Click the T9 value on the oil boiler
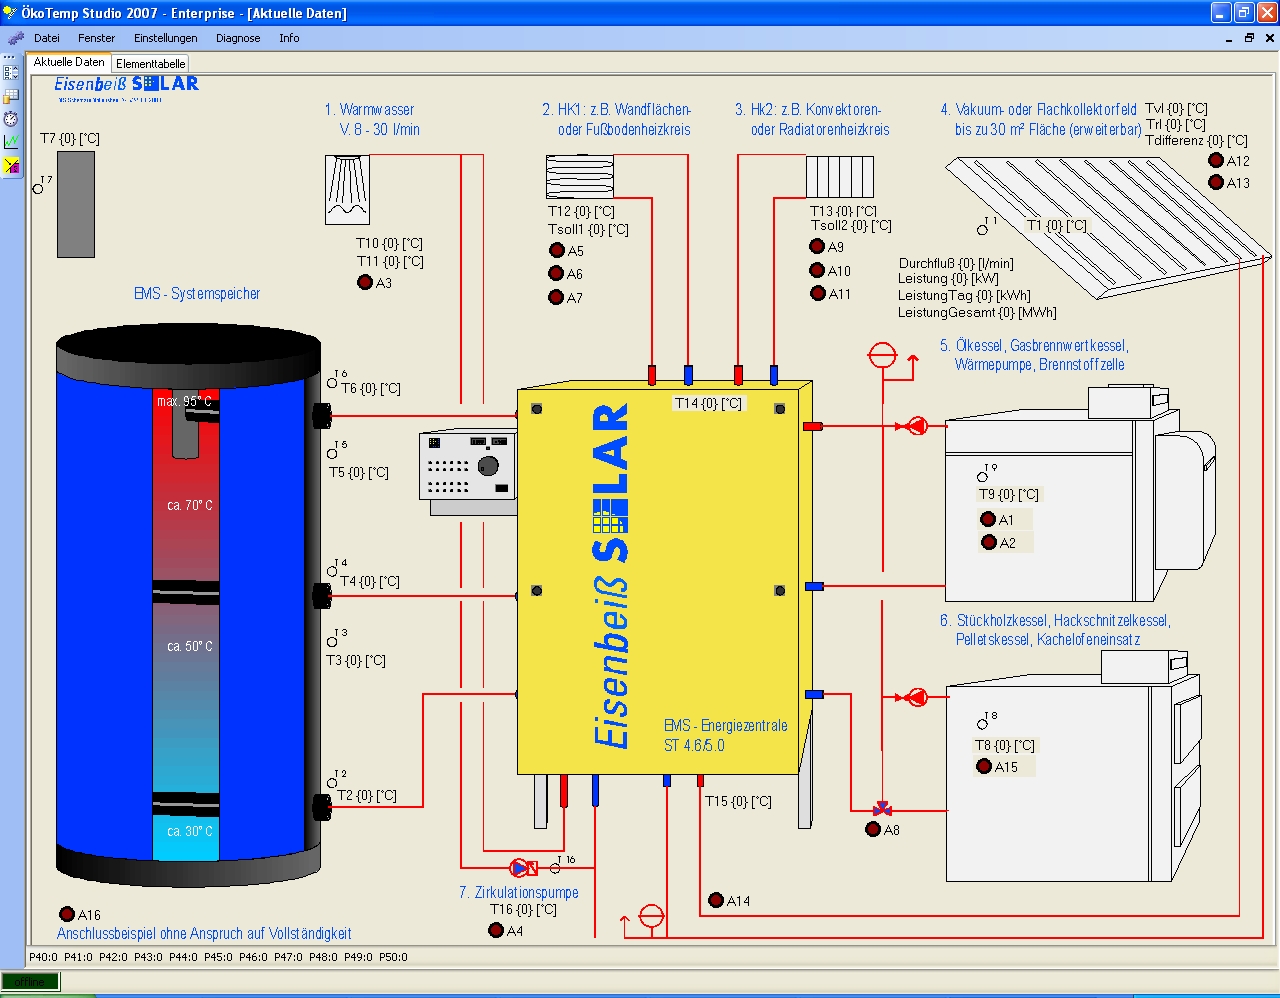Viewport: 1280px width, 998px height. pos(1008,494)
